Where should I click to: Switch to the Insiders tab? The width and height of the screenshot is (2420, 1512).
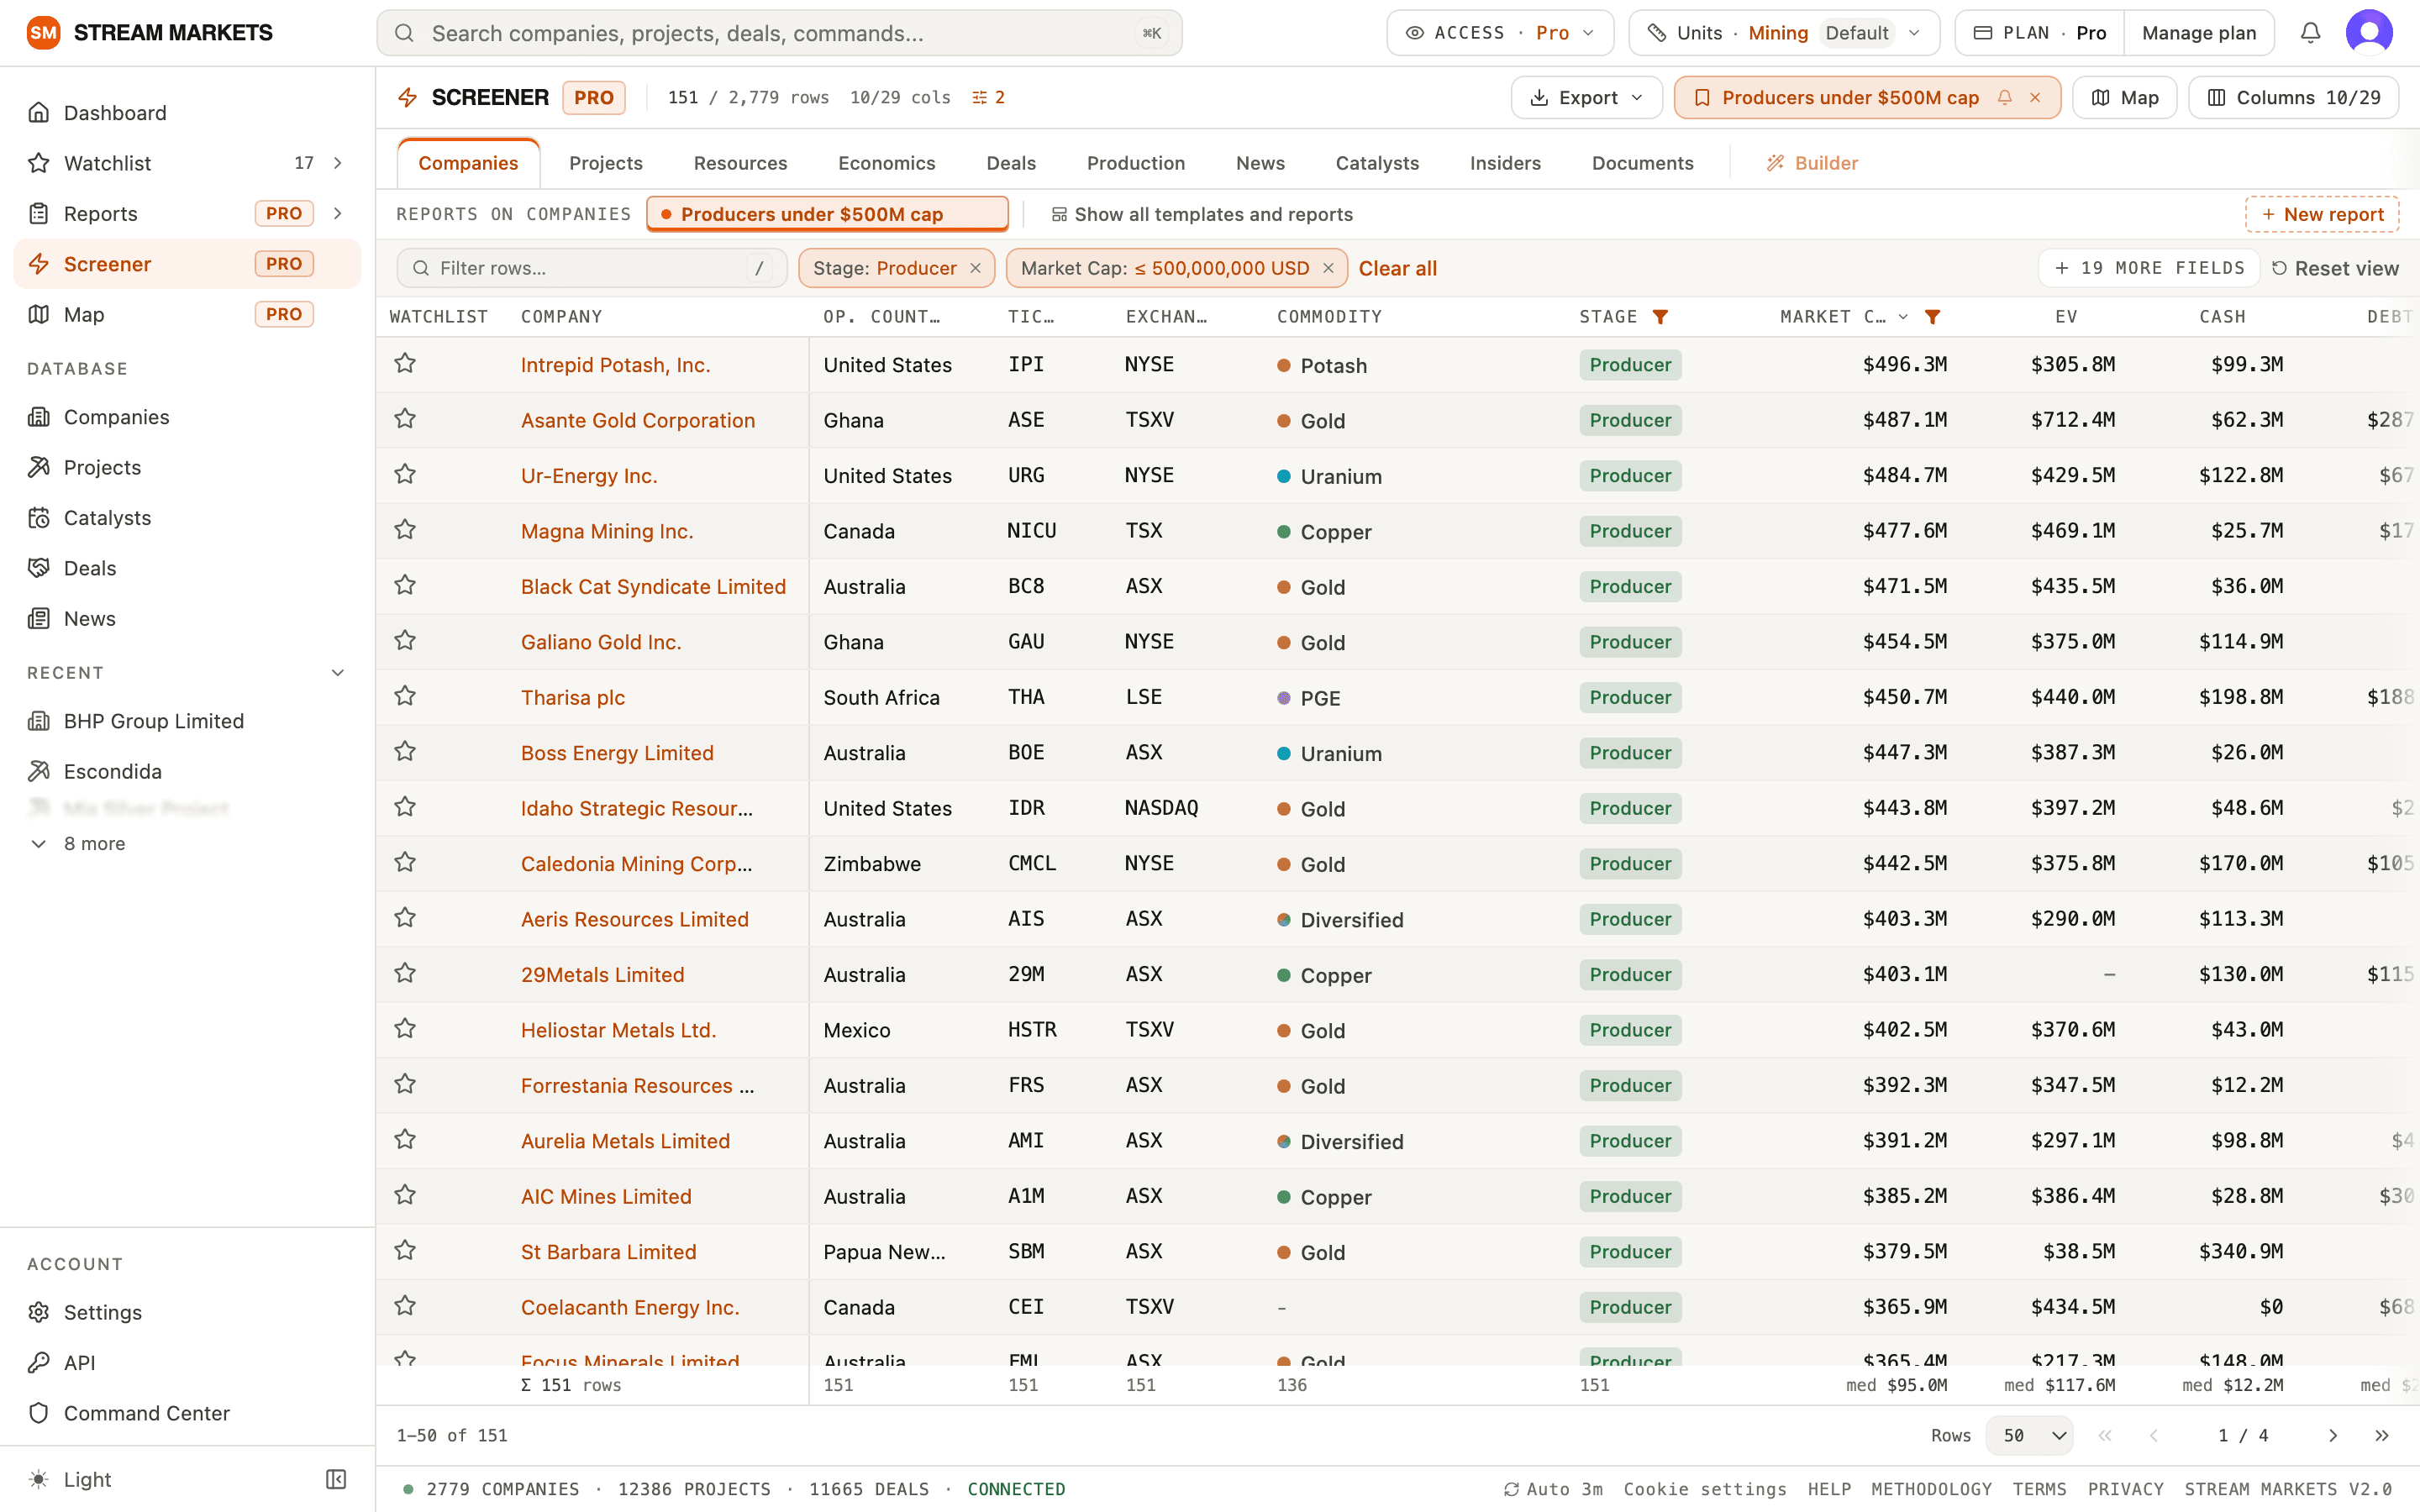point(1505,163)
